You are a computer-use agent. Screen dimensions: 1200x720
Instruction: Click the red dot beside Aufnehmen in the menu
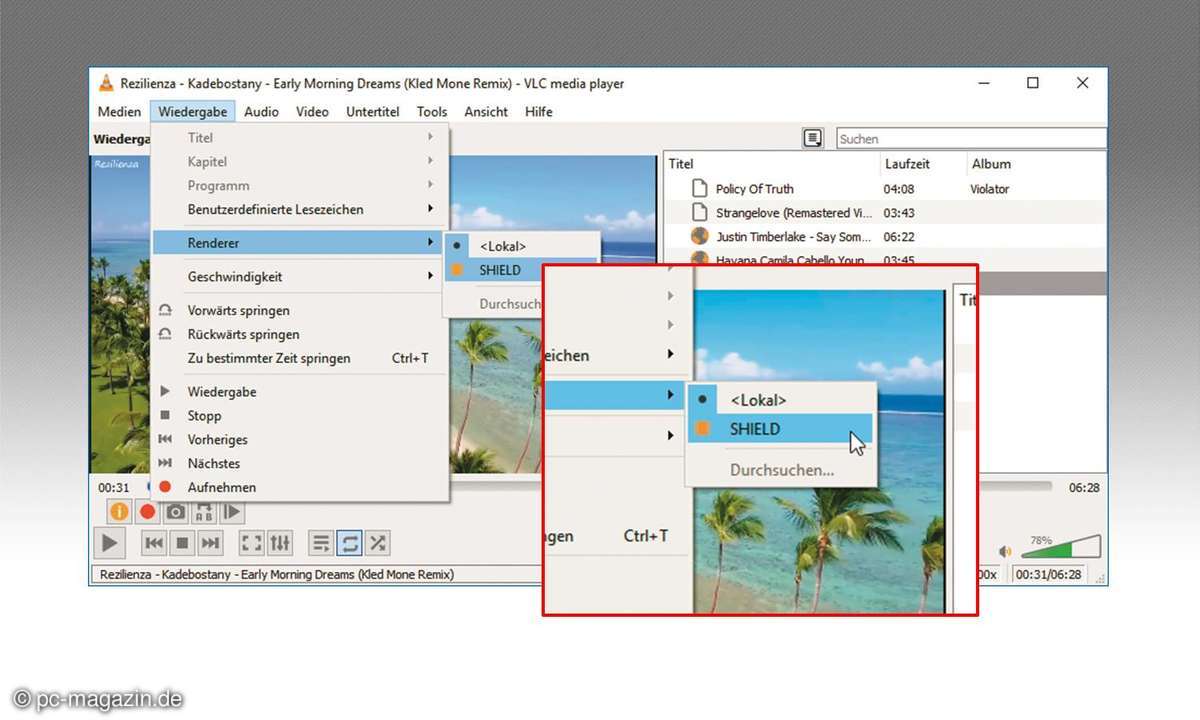tap(166, 487)
